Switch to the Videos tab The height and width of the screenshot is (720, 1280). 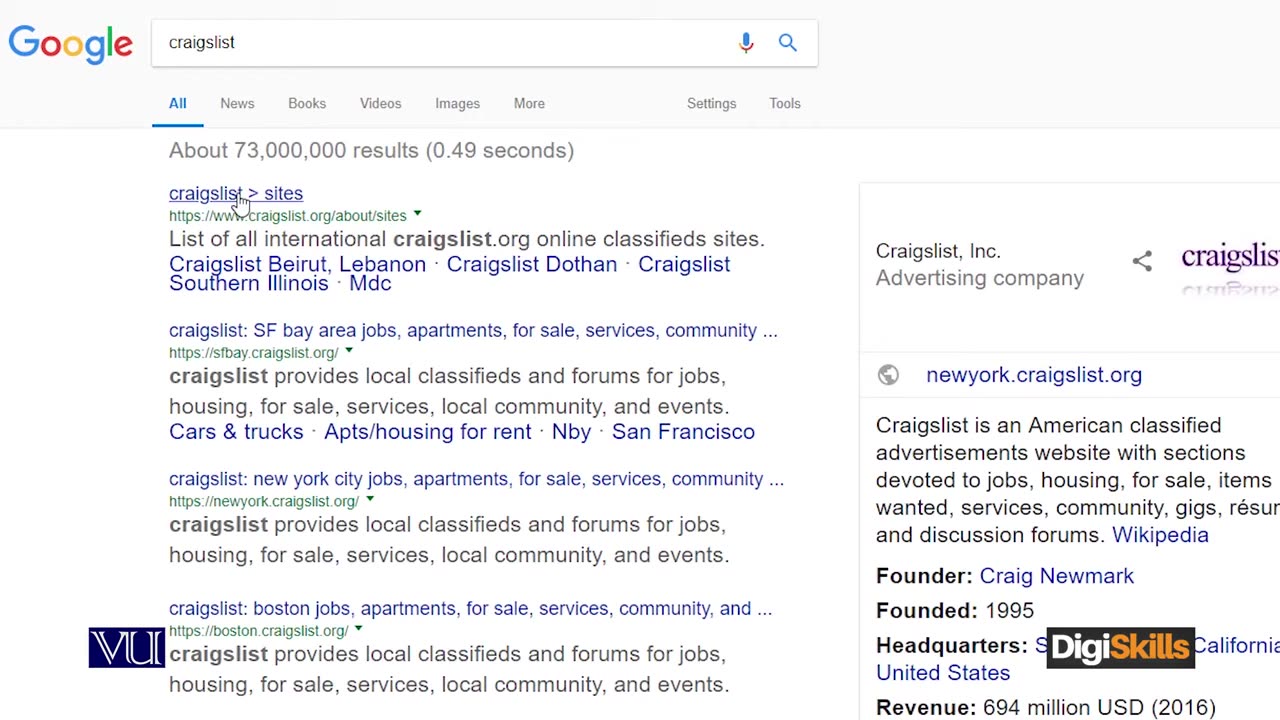pos(380,103)
